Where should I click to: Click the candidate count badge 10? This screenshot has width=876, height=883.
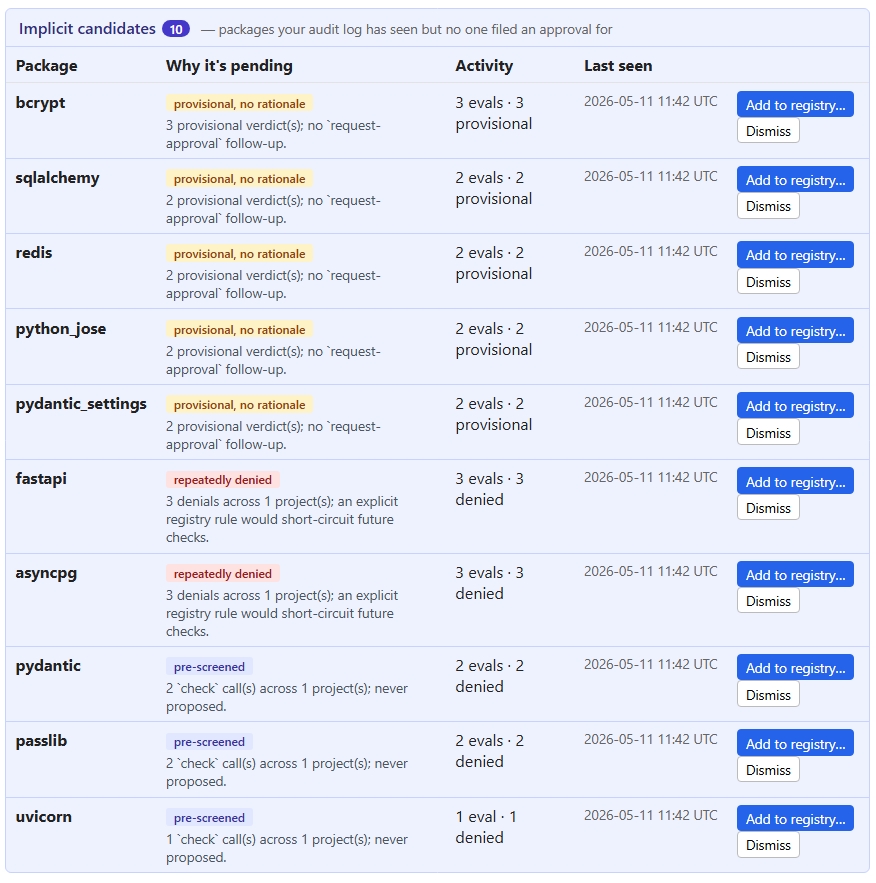[x=176, y=29]
